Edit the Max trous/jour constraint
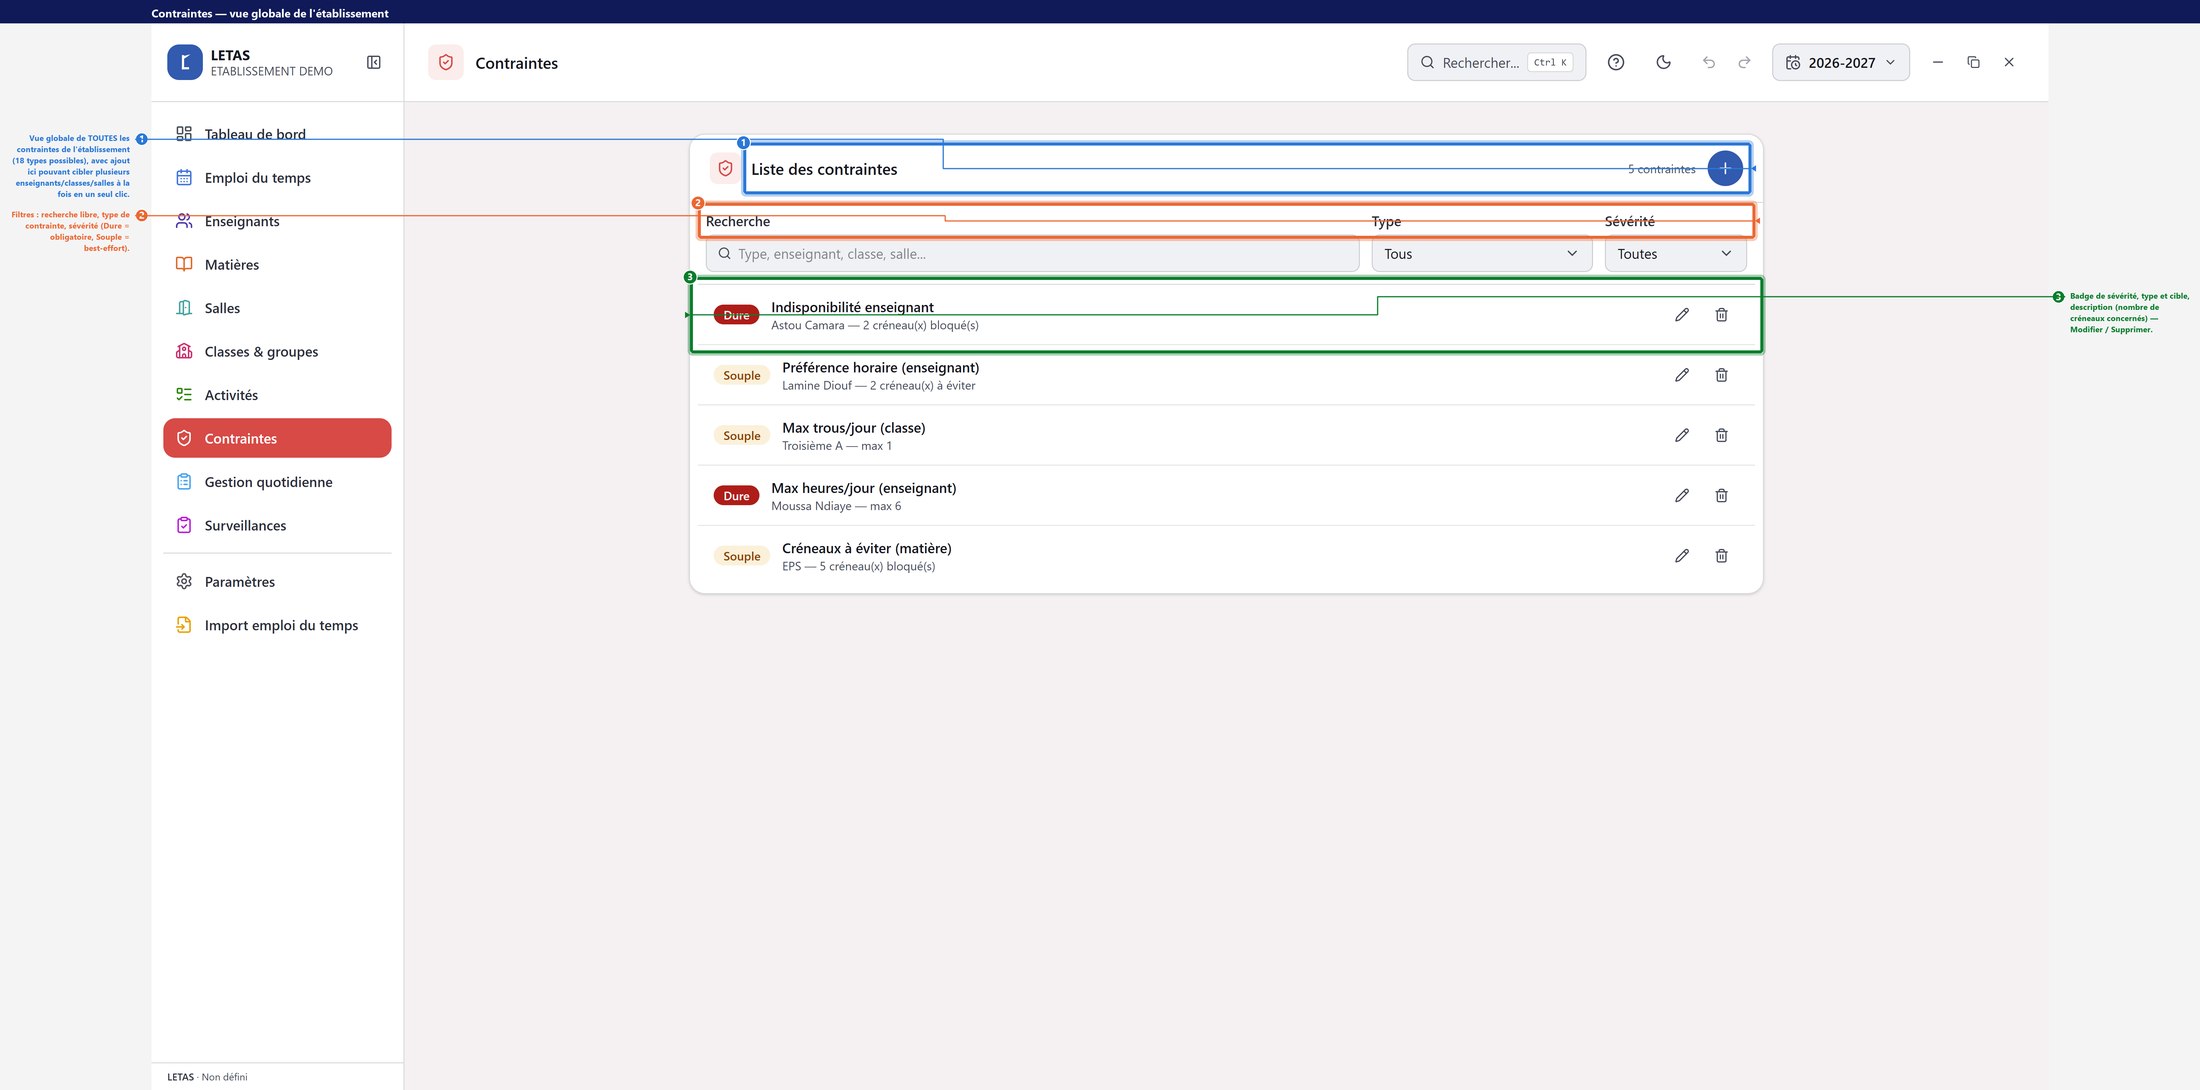The width and height of the screenshot is (2200, 1090). click(x=1682, y=435)
